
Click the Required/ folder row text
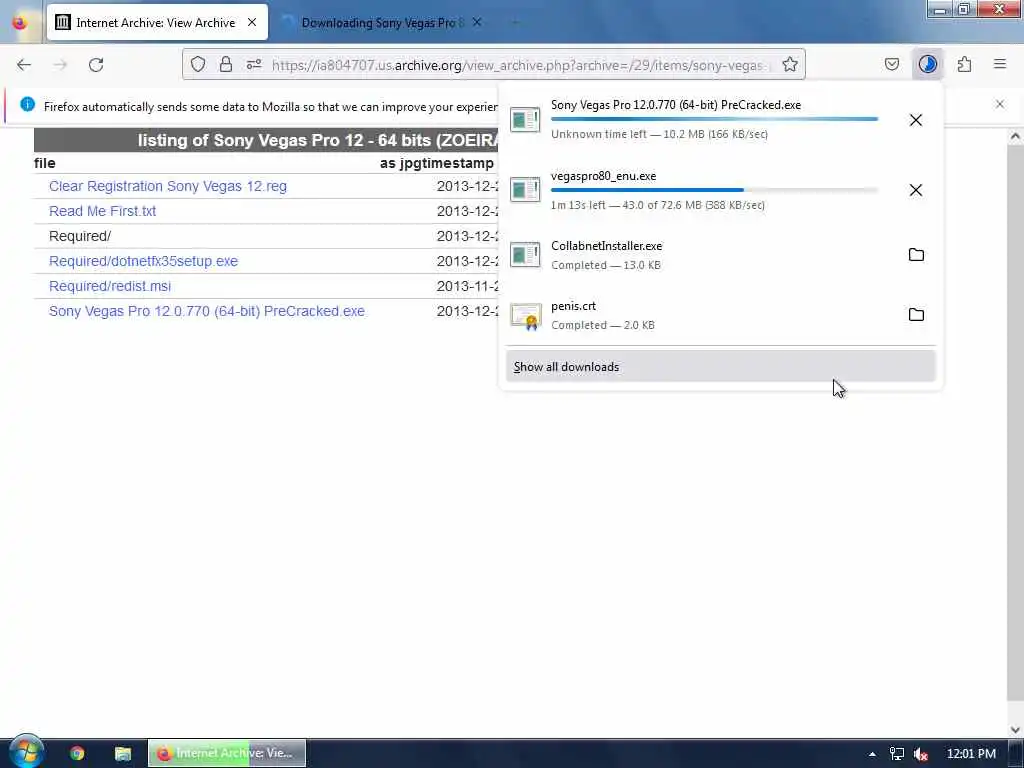(x=80, y=236)
